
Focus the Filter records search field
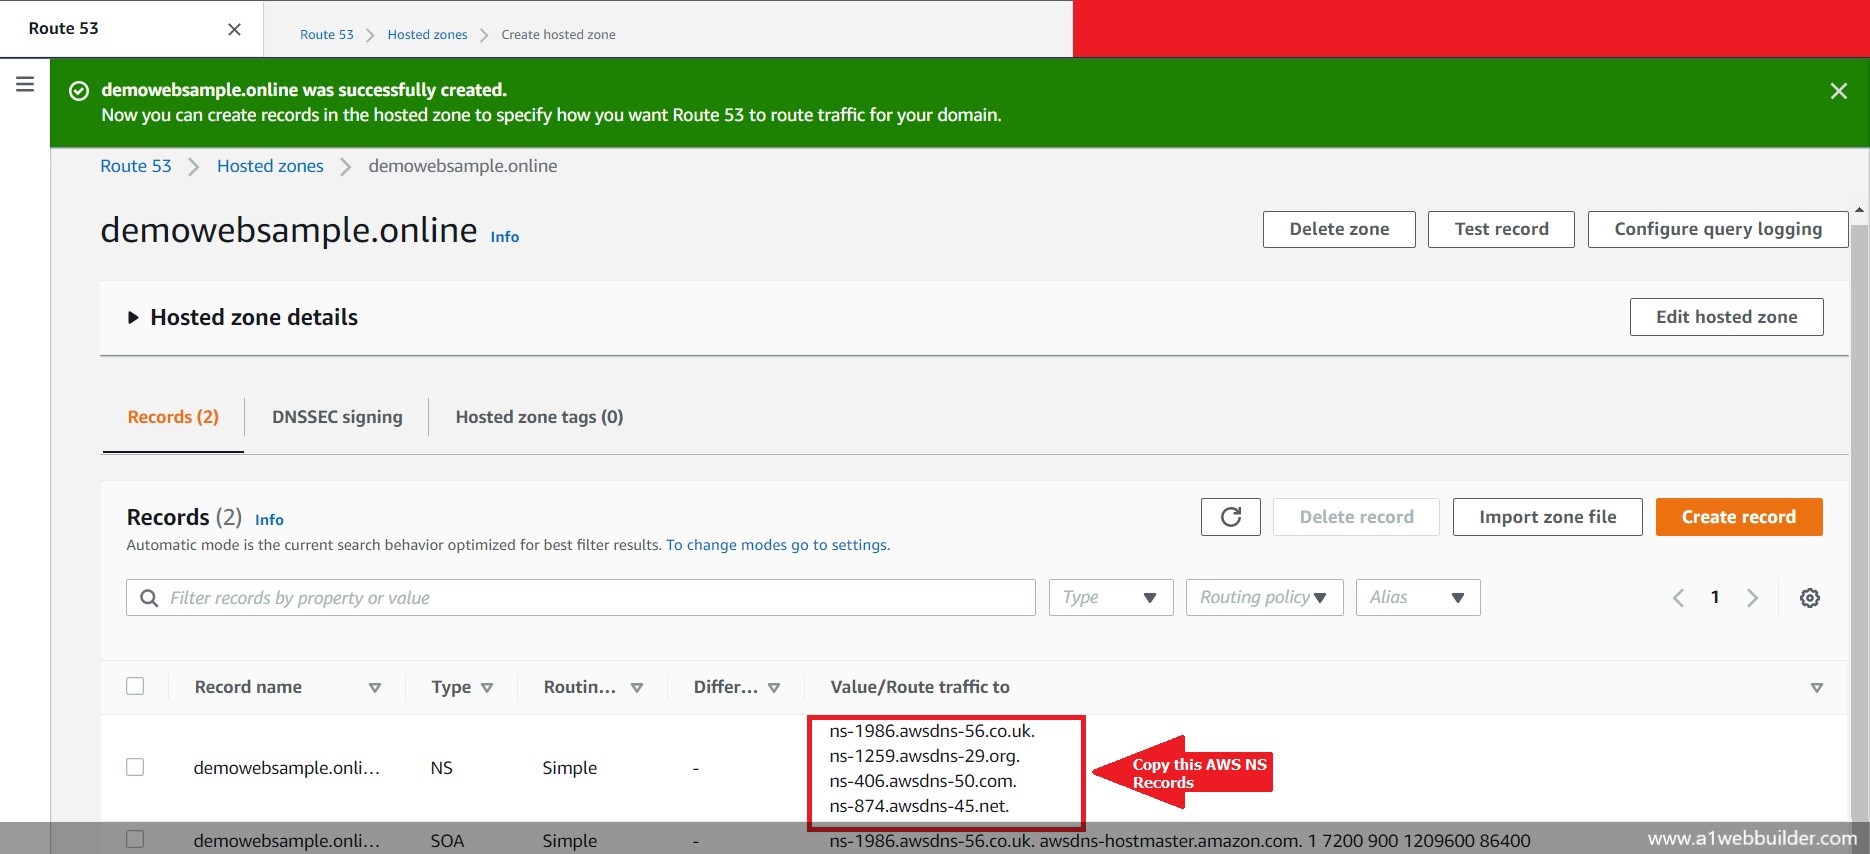(580, 598)
